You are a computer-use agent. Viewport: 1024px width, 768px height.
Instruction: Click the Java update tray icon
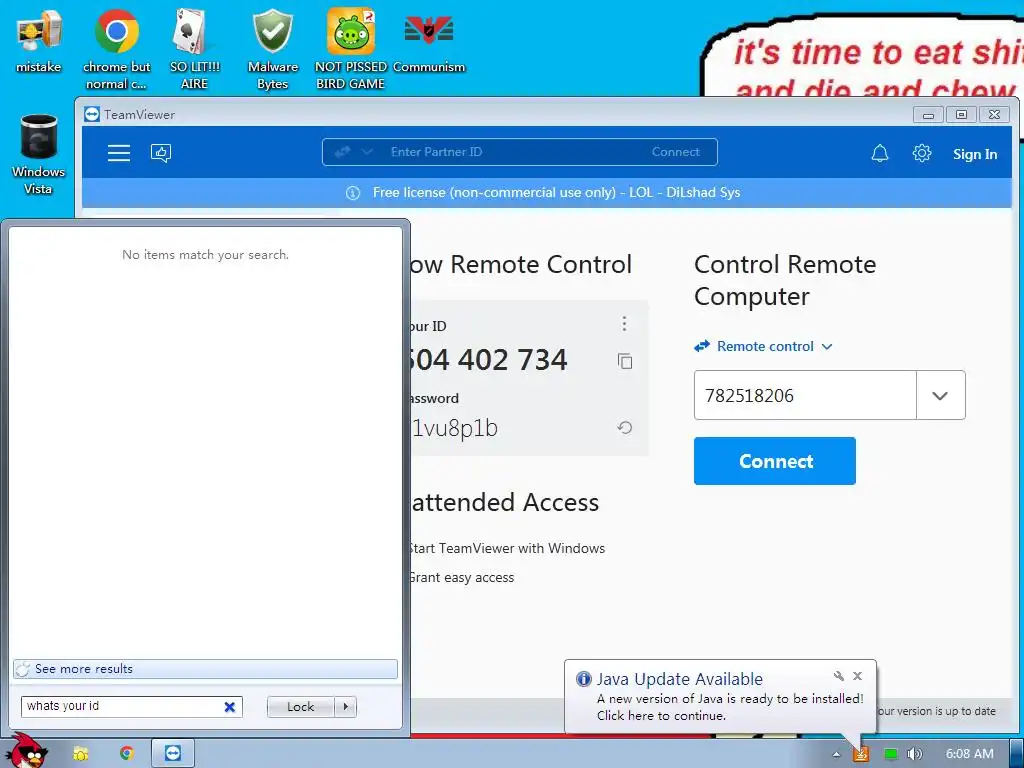click(x=861, y=754)
